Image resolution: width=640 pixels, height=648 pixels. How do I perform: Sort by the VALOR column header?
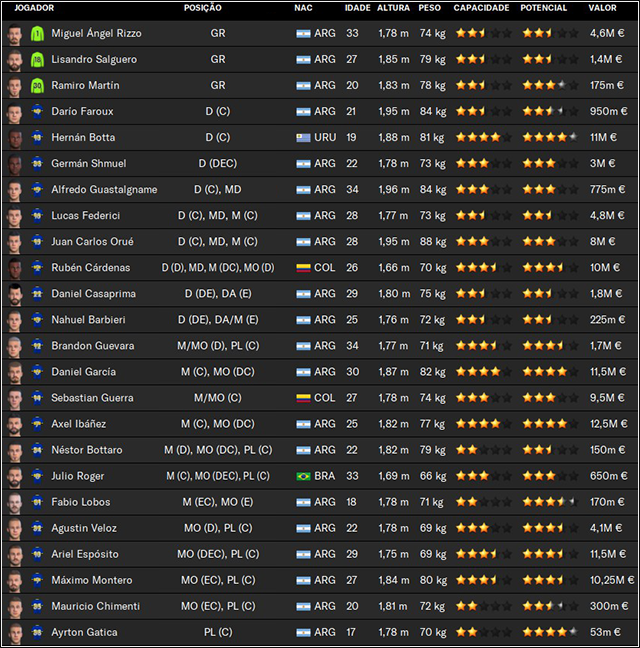602,8
